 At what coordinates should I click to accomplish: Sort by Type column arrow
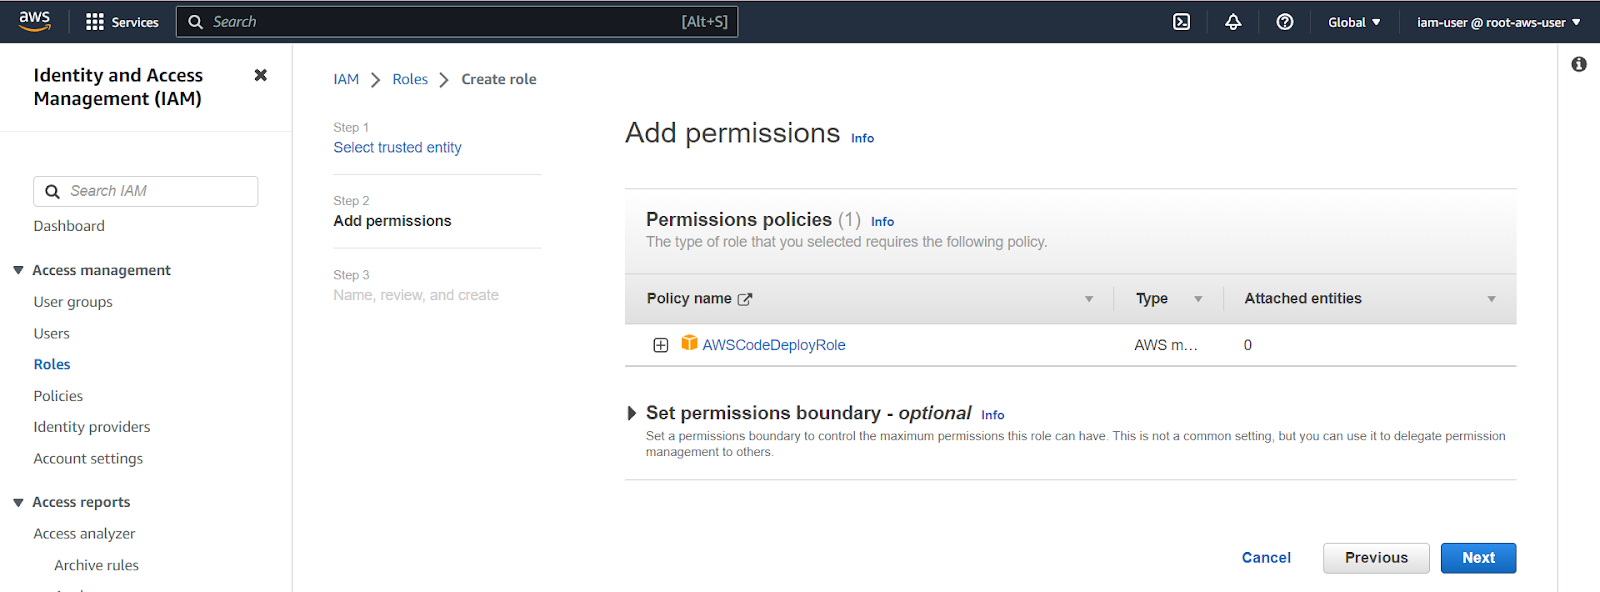coord(1198,299)
